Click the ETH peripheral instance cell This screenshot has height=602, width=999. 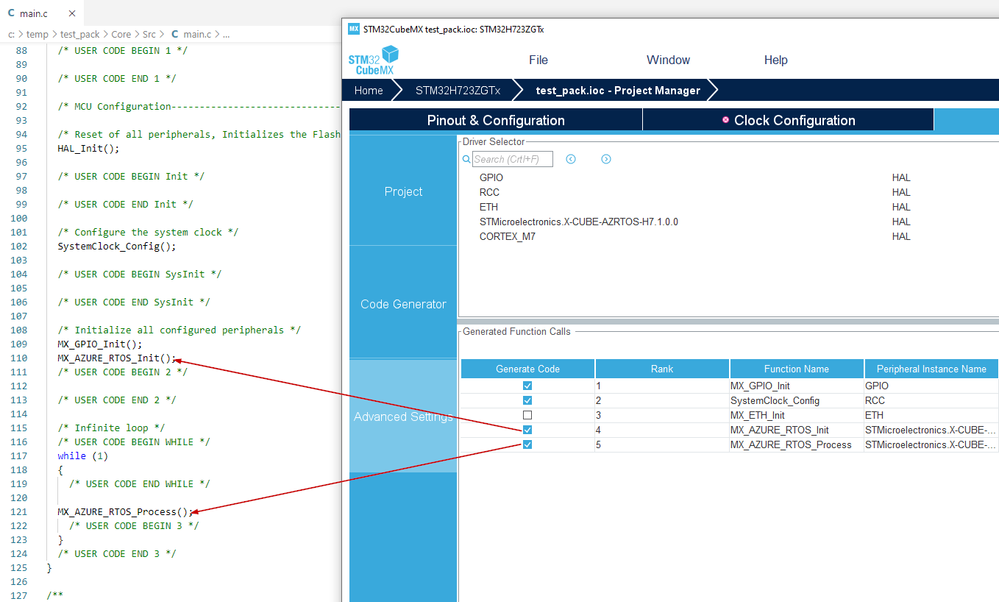[x=931, y=415]
